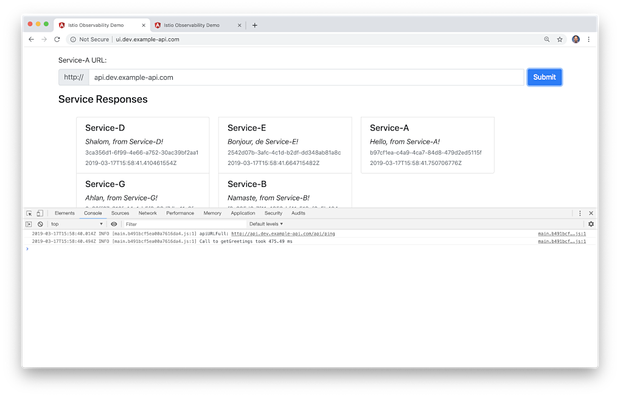Open the DevTools Memory tab
620x397 pixels.
click(x=212, y=213)
